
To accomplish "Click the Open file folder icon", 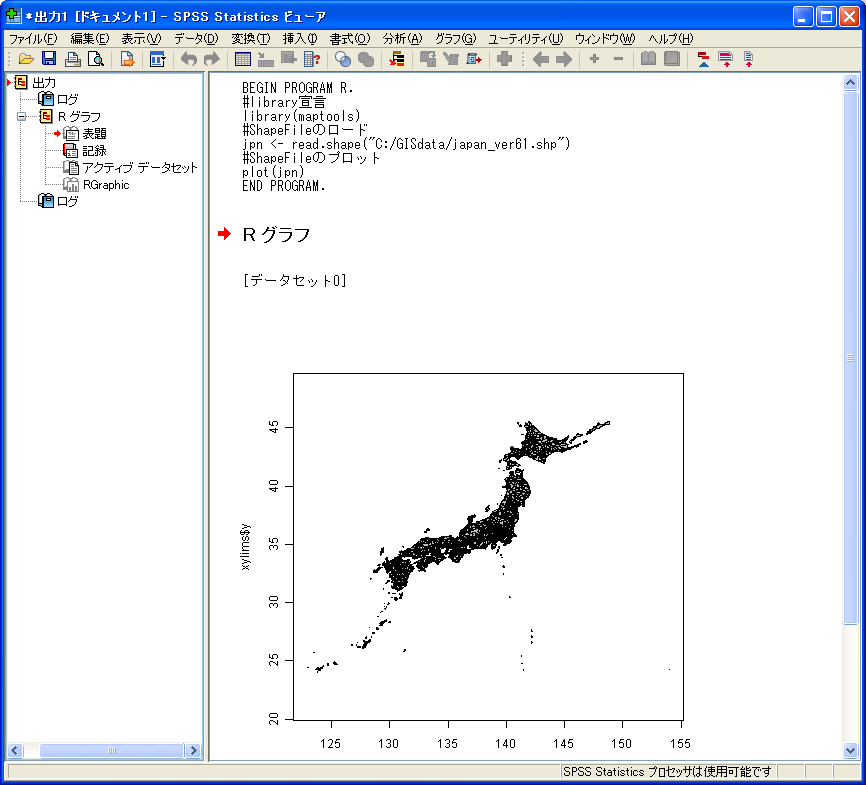I will point(26,60).
